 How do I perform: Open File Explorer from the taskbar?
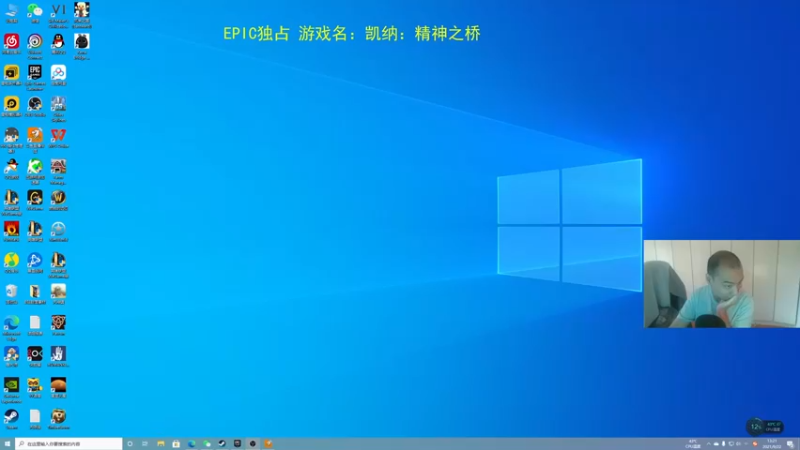161,444
